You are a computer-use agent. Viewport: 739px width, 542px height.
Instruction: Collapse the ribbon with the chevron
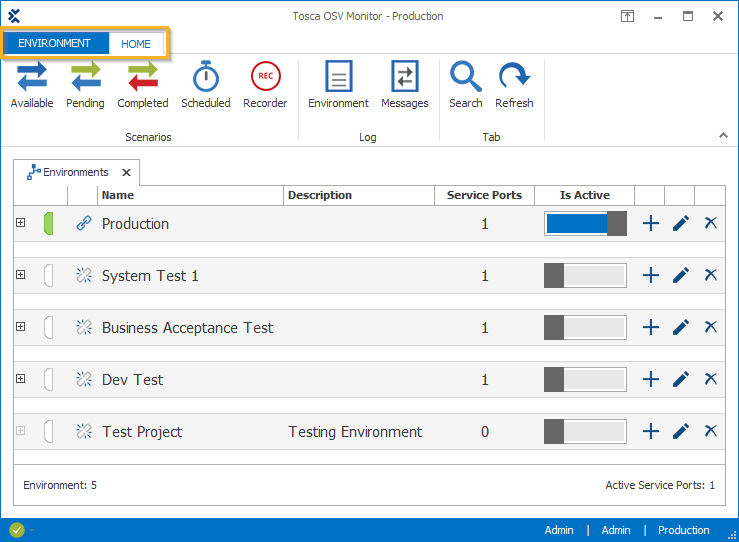723,135
